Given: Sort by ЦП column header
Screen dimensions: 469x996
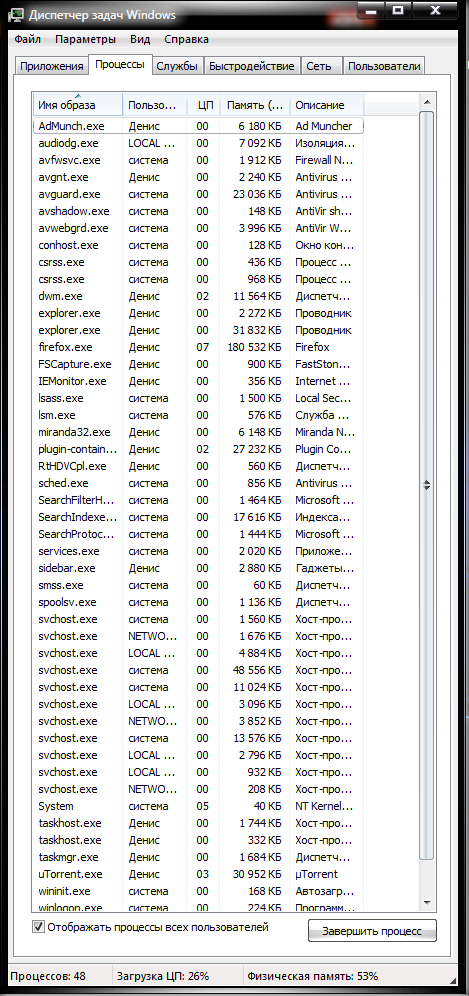Looking at the screenshot, I should pos(204,105).
